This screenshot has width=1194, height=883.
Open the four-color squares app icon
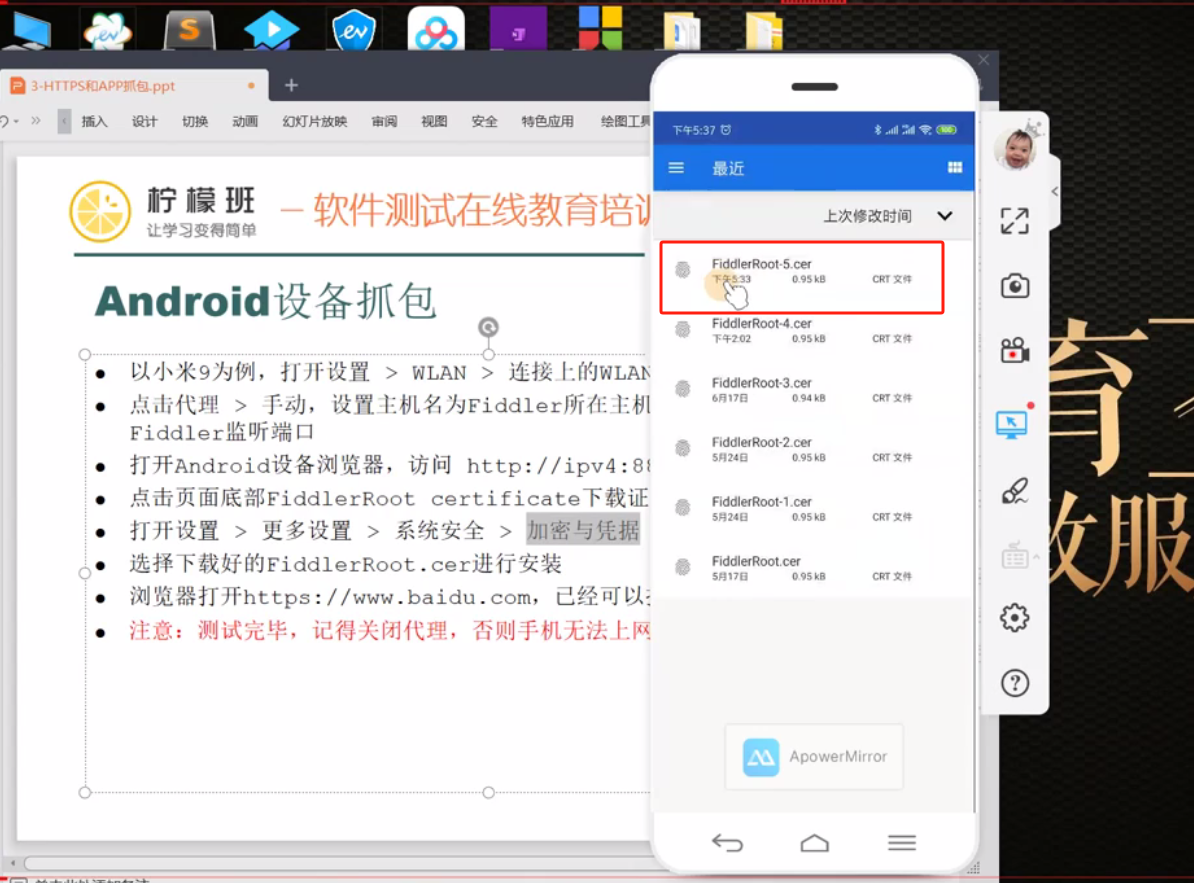[x=600, y=27]
